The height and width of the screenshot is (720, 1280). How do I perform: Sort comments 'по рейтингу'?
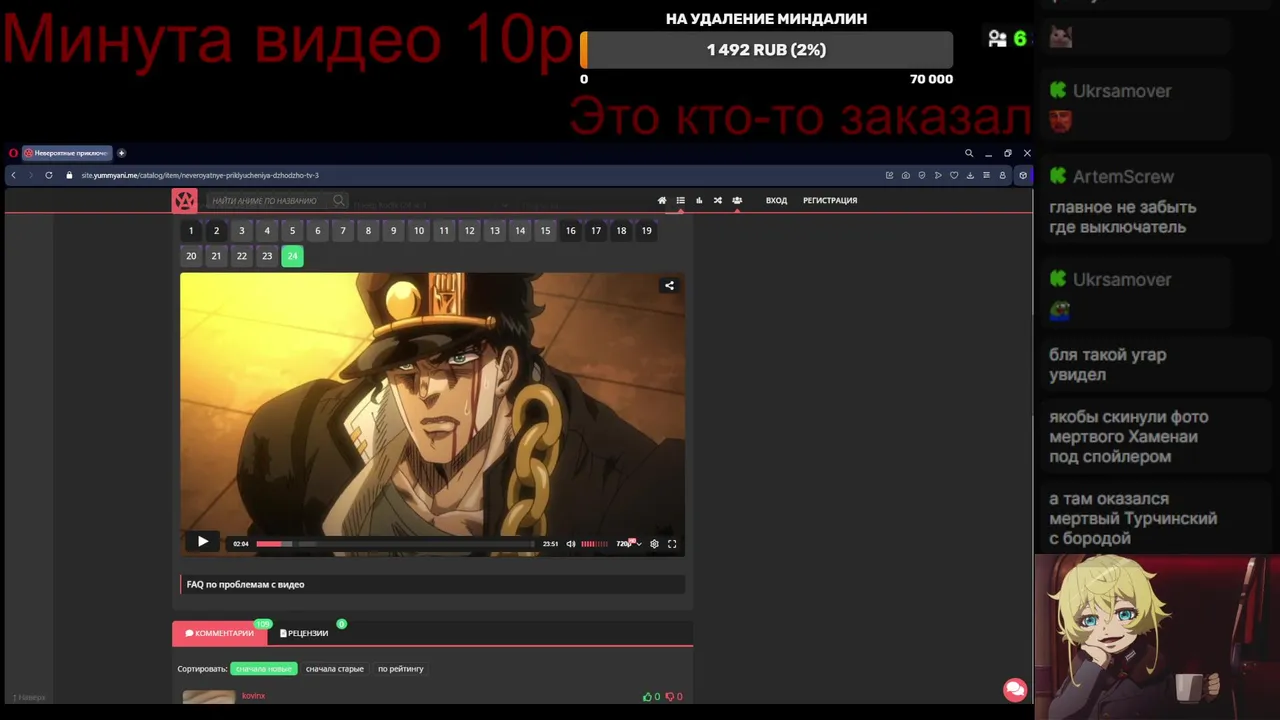click(x=401, y=669)
